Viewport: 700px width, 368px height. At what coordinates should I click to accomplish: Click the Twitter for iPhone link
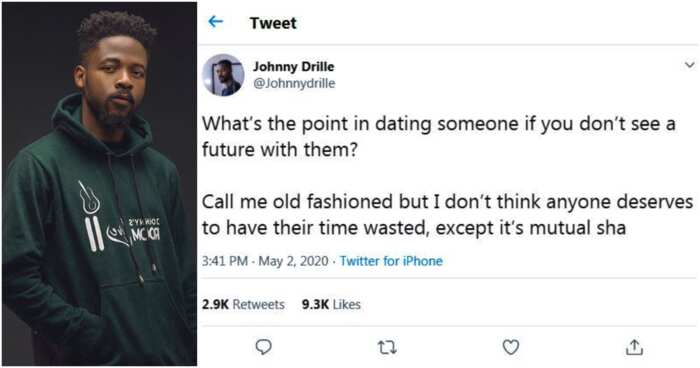pyautogui.click(x=391, y=261)
